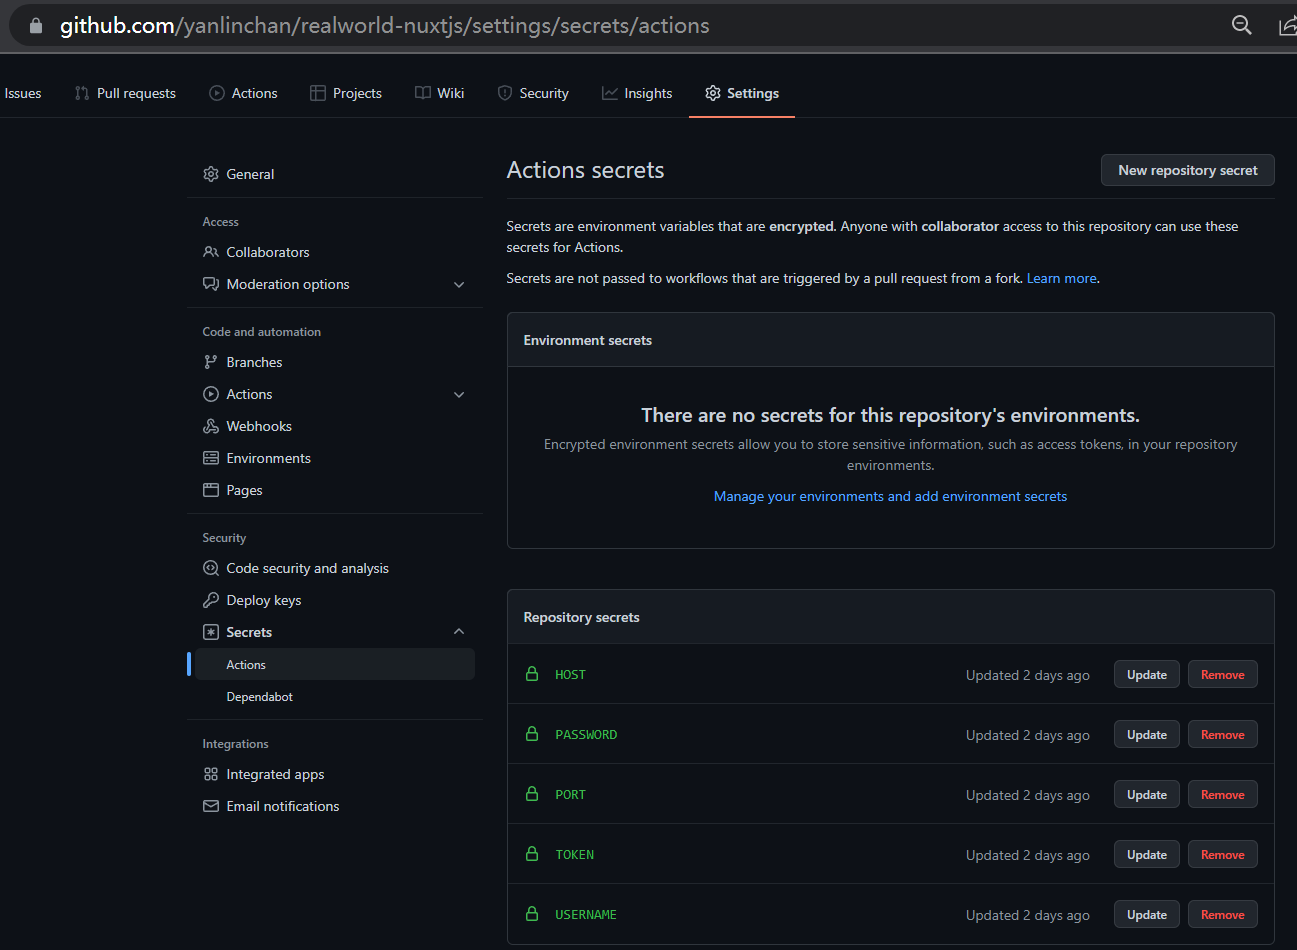Open the Wiki tab

(x=440, y=93)
